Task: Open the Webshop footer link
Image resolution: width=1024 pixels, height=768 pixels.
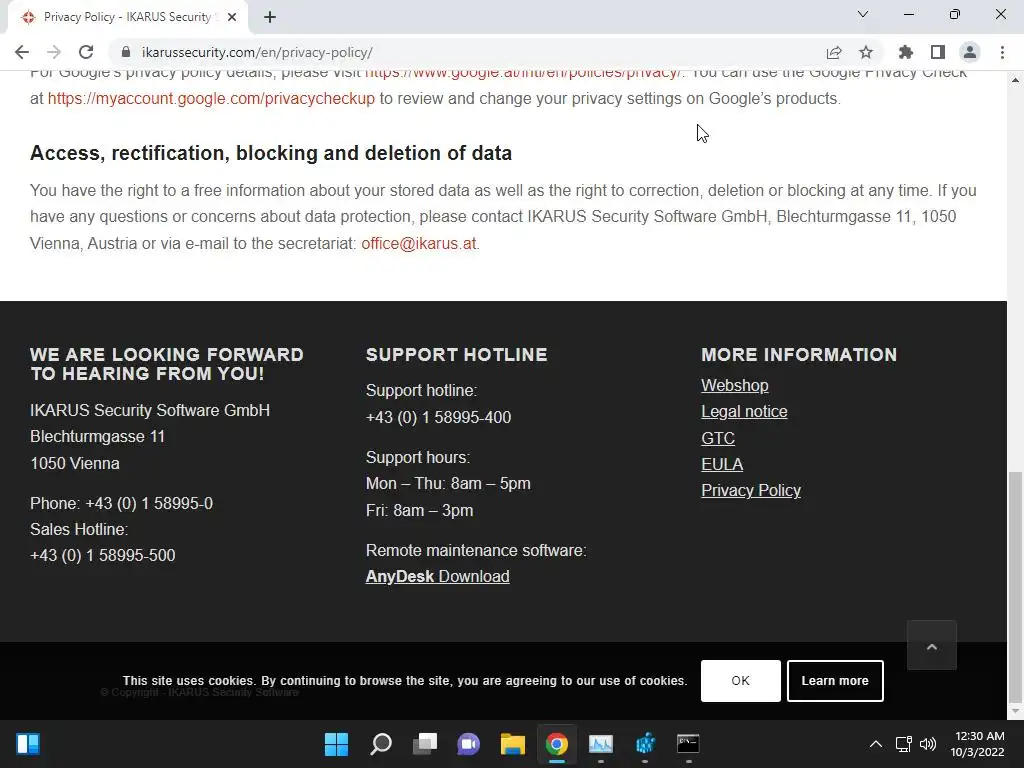Action: click(x=735, y=385)
